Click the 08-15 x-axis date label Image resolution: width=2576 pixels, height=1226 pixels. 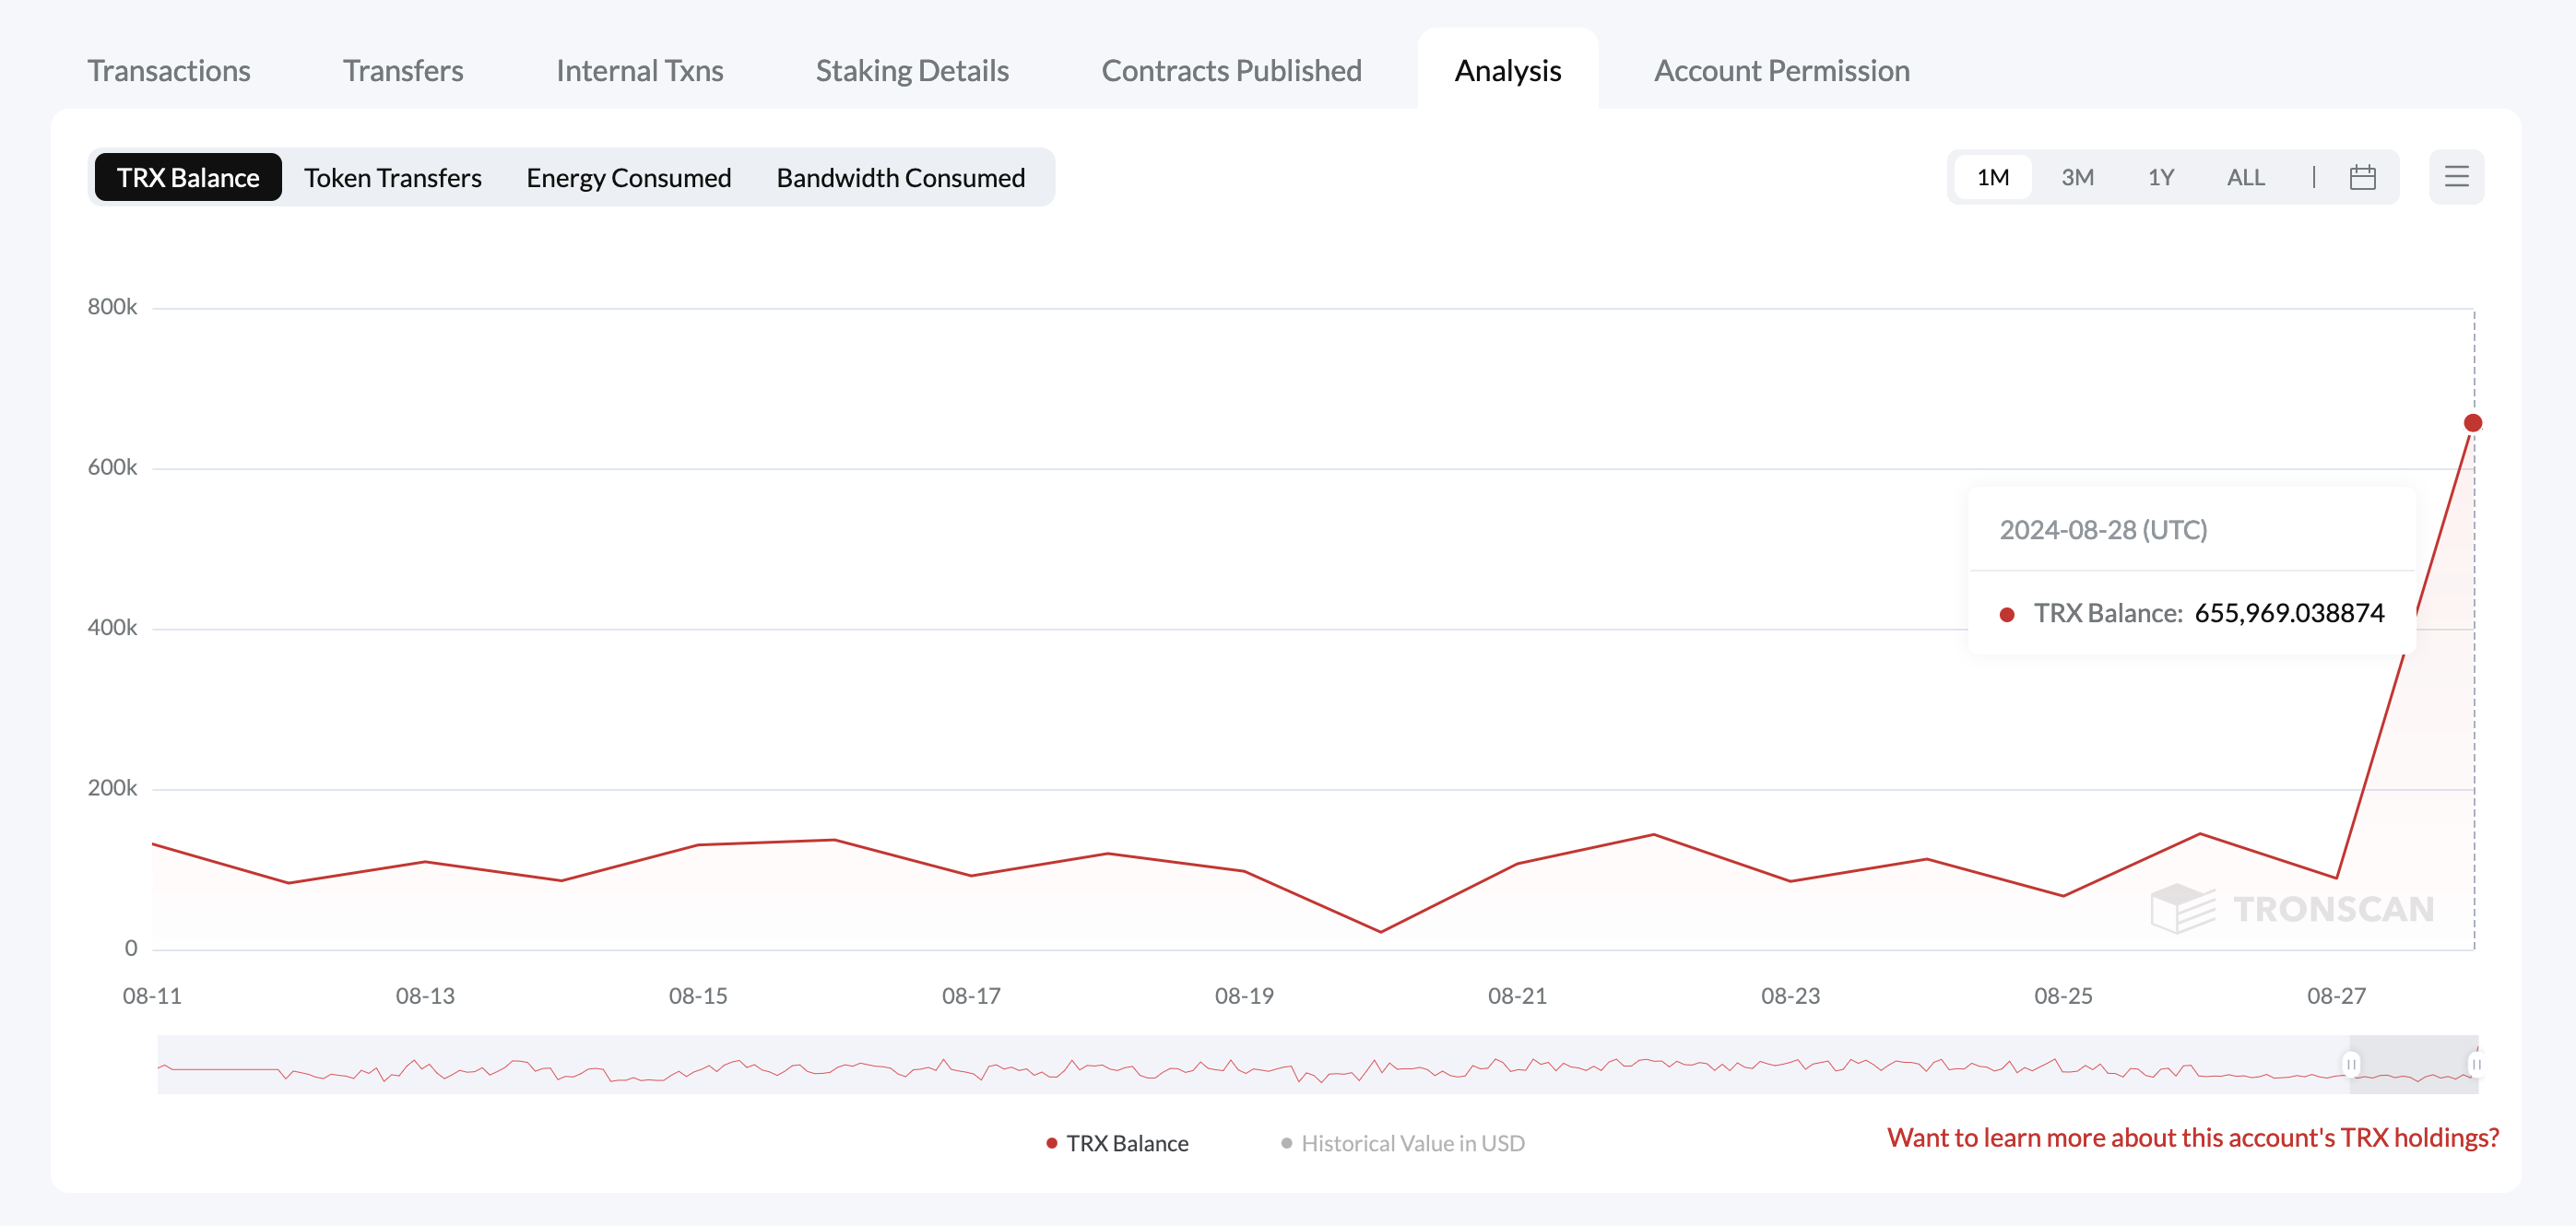tap(698, 996)
